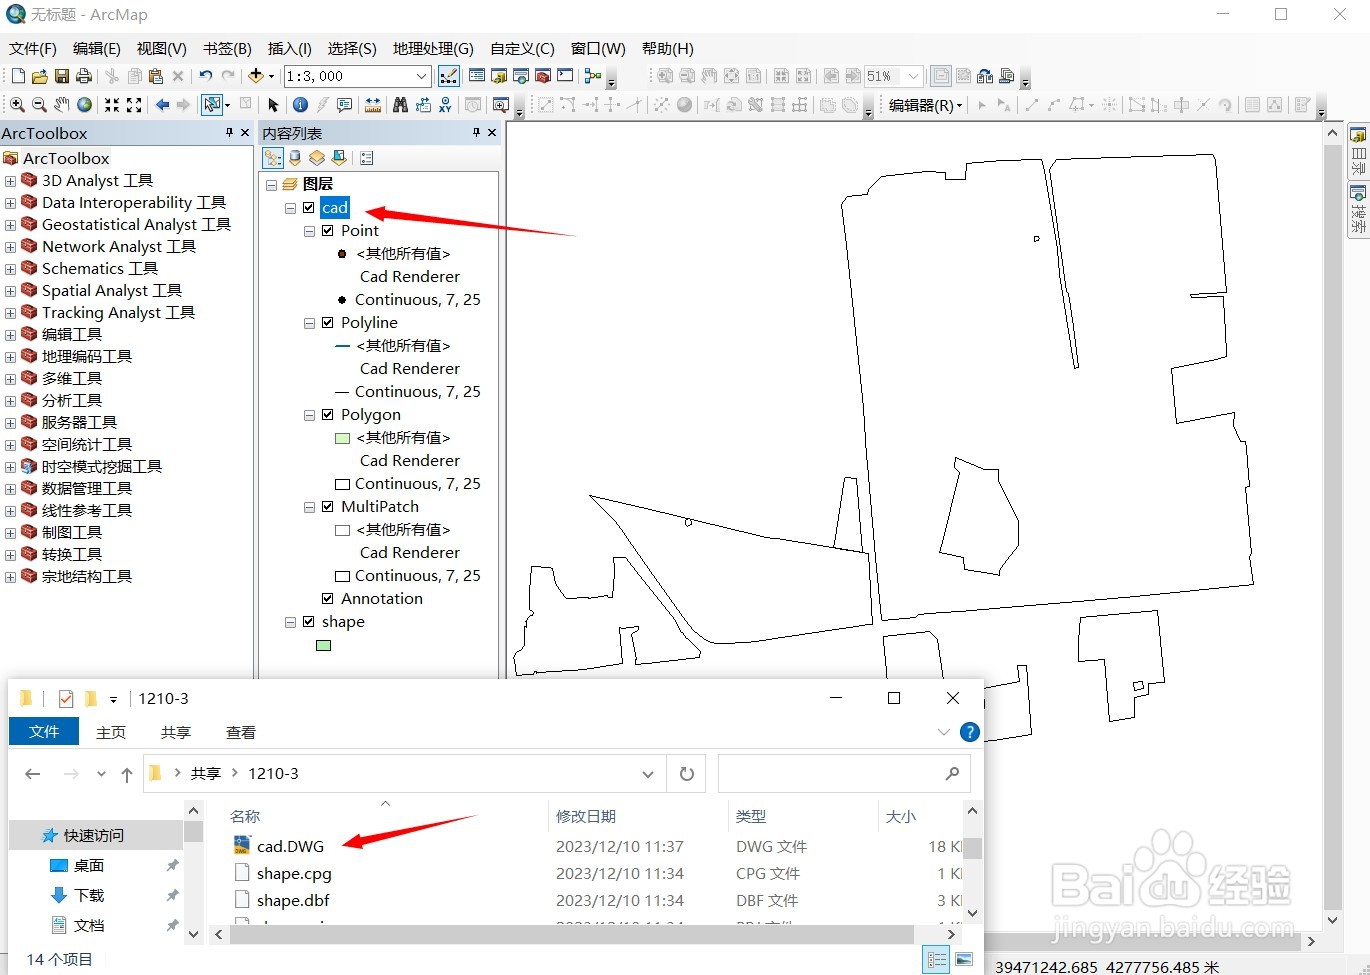Open the ArcToolbox window from Standard toolbar

(x=543, y=75)
